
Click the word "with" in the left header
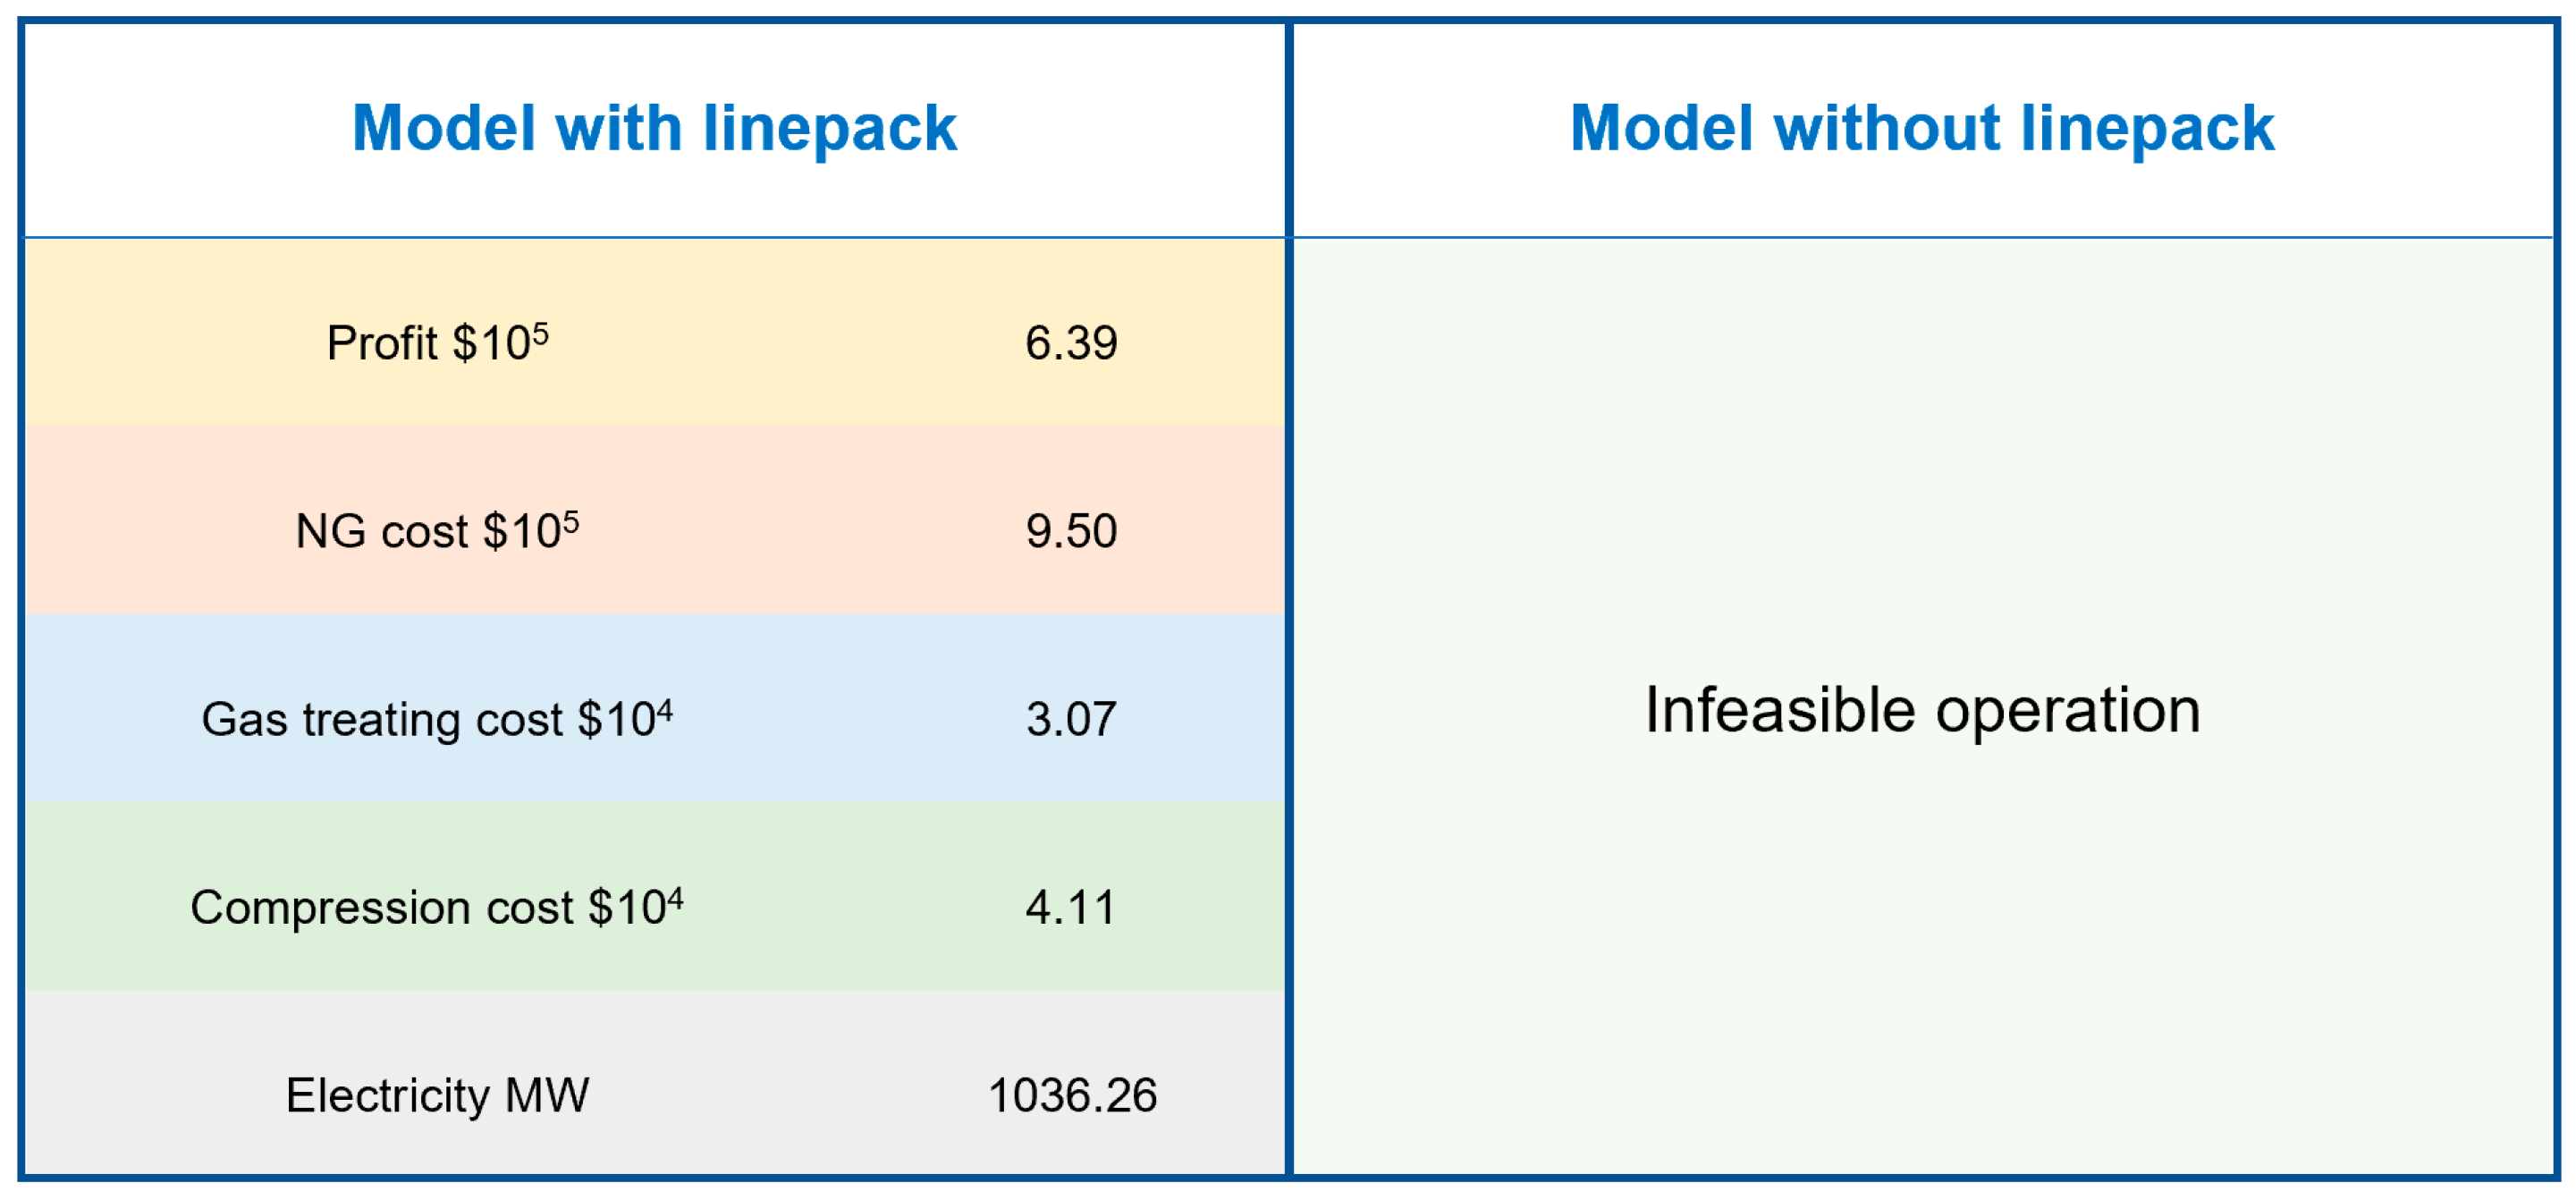[x=618, y=128]
